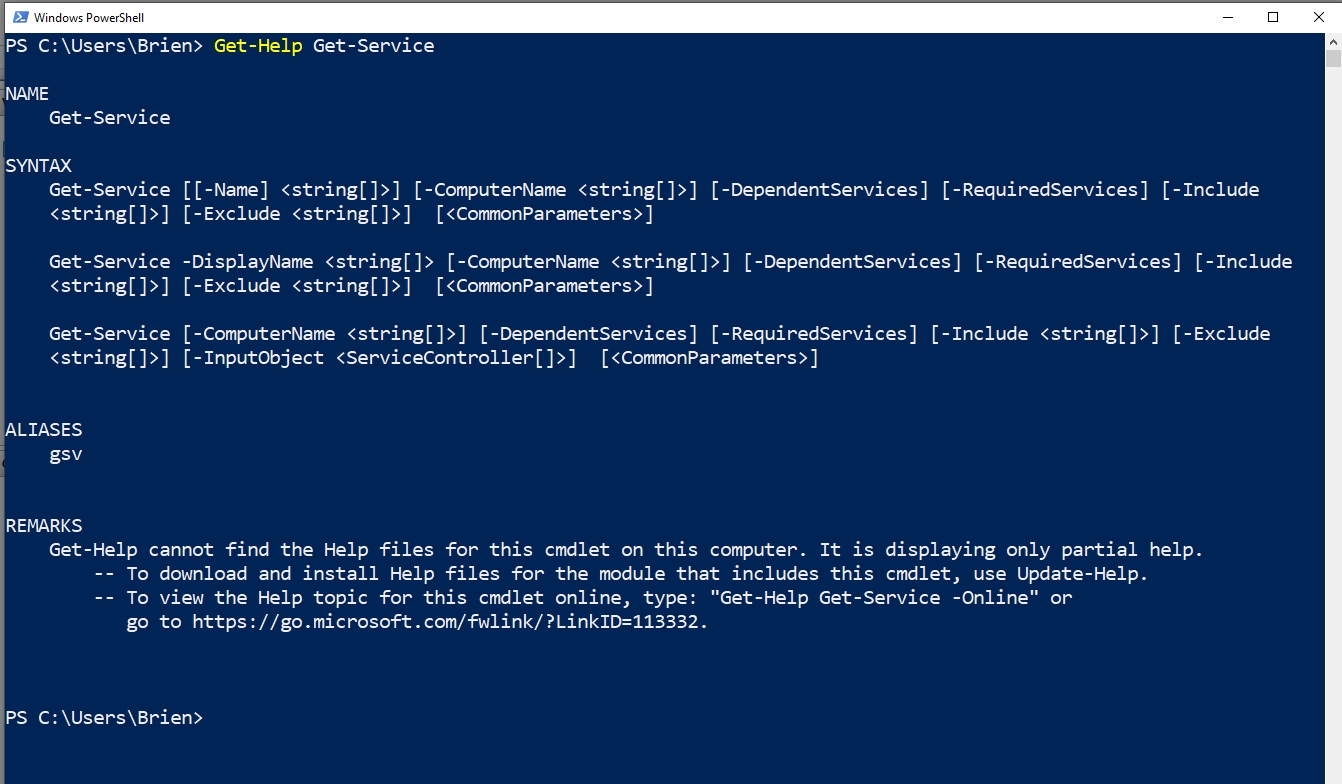
Task: Click the PowerShell icon in the title bar
Action: 19,17
